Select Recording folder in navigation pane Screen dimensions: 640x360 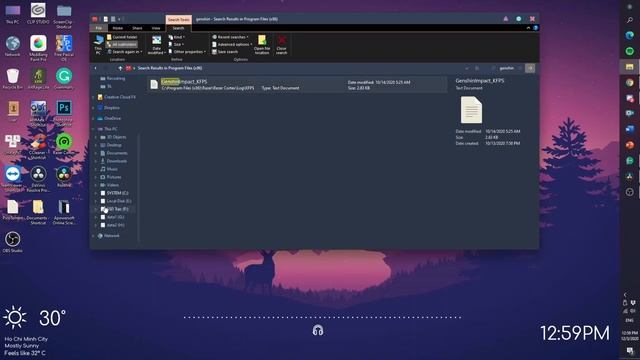(113, 78)
